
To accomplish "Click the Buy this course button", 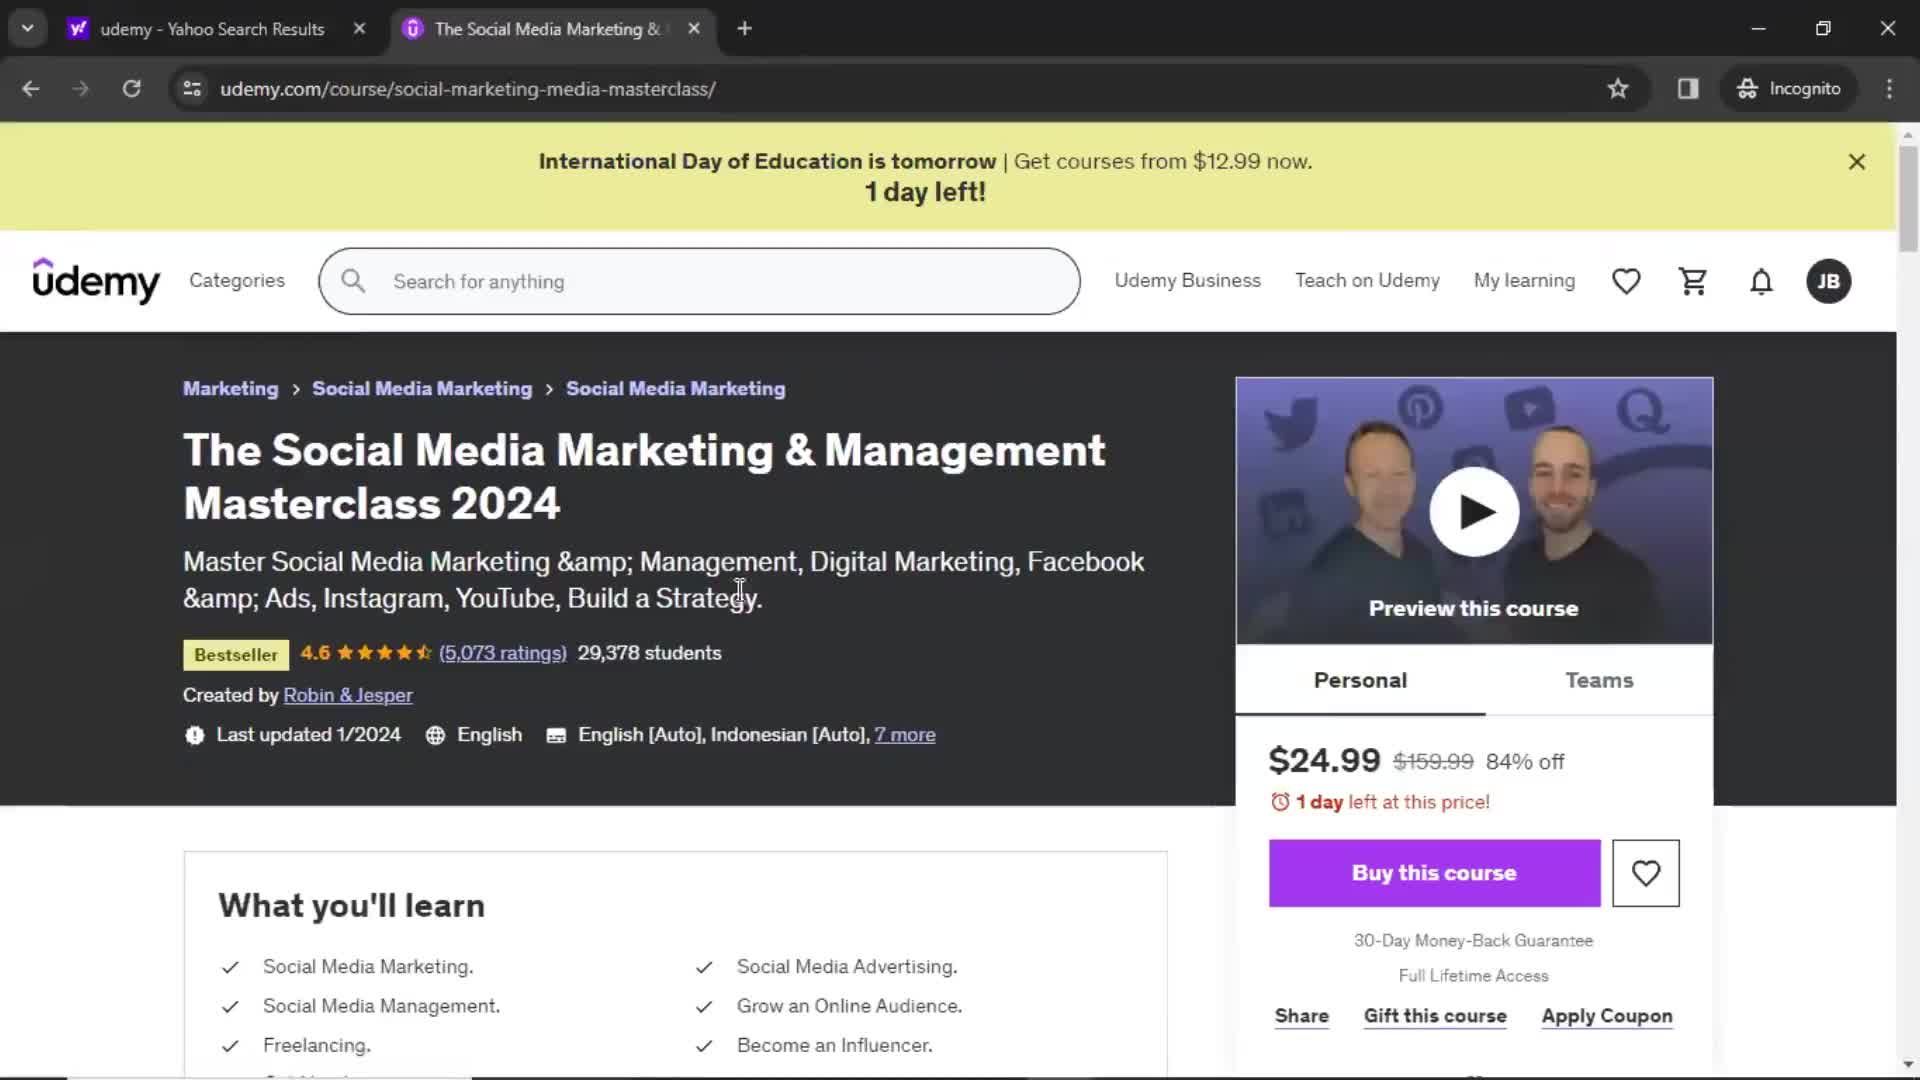I will (1435, 873).
